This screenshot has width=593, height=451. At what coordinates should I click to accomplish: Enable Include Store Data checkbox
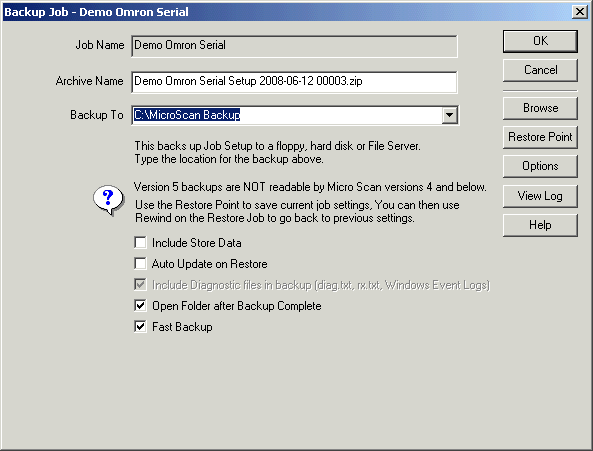[x=140, y=242]
